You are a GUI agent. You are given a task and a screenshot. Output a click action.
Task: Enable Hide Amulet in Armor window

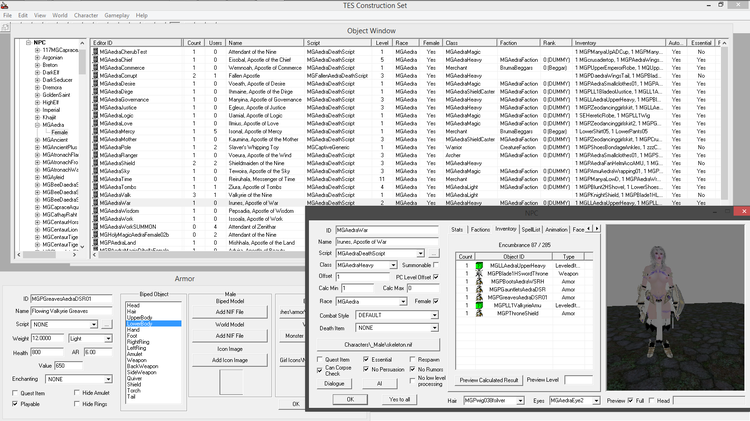pyautogui.click(x=77, y=393)
